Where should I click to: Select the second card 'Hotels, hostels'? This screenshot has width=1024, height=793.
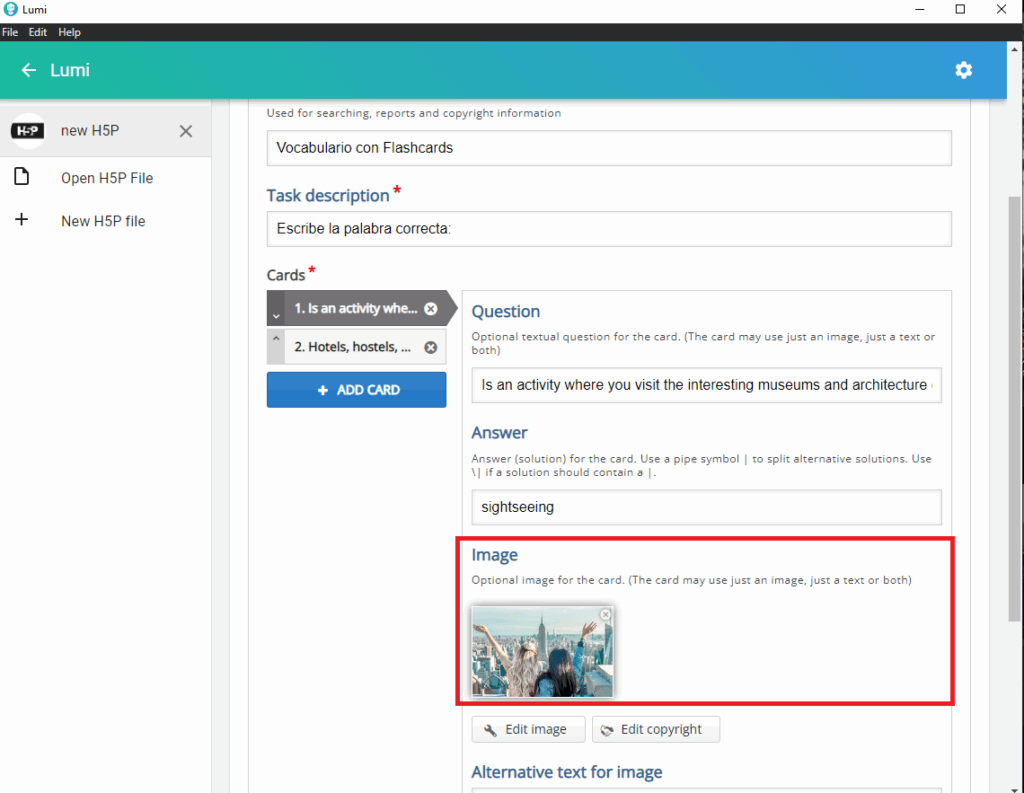click(x=353, y=348)
